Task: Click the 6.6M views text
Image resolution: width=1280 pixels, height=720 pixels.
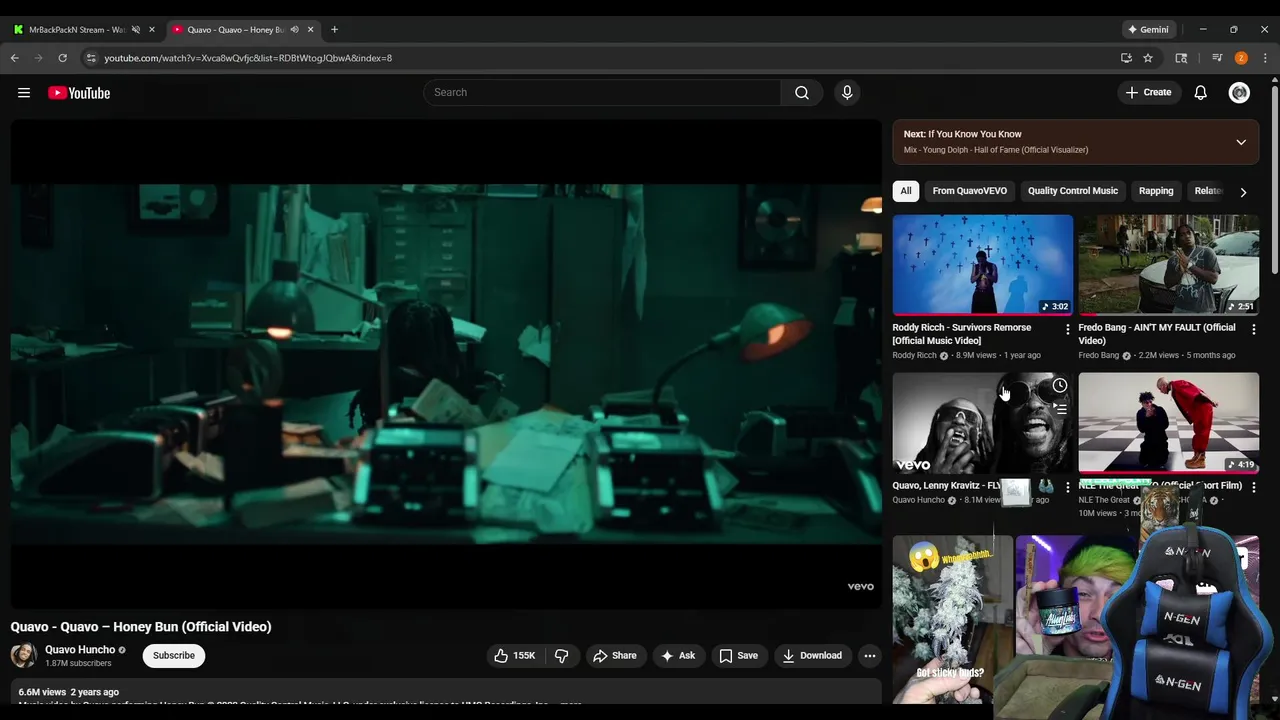Action: click(x=42, y=692)
